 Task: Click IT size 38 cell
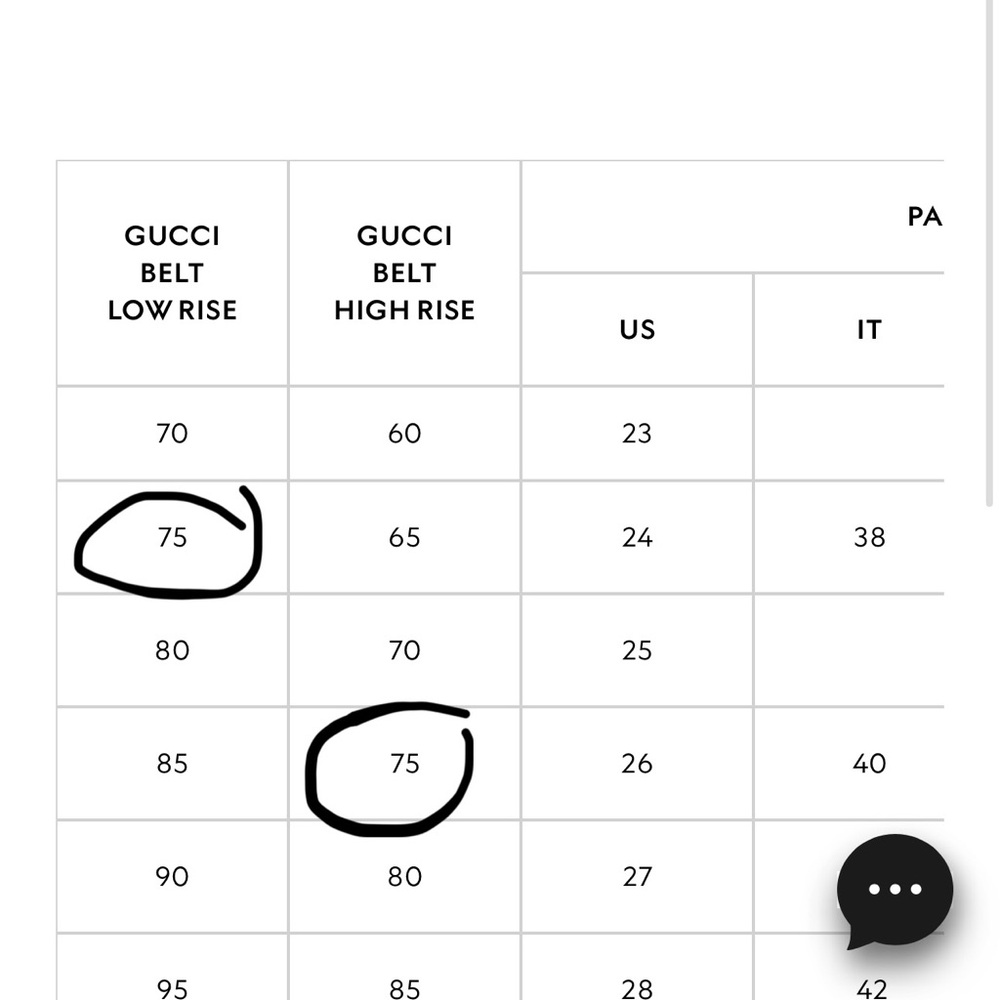click(869, 538)
